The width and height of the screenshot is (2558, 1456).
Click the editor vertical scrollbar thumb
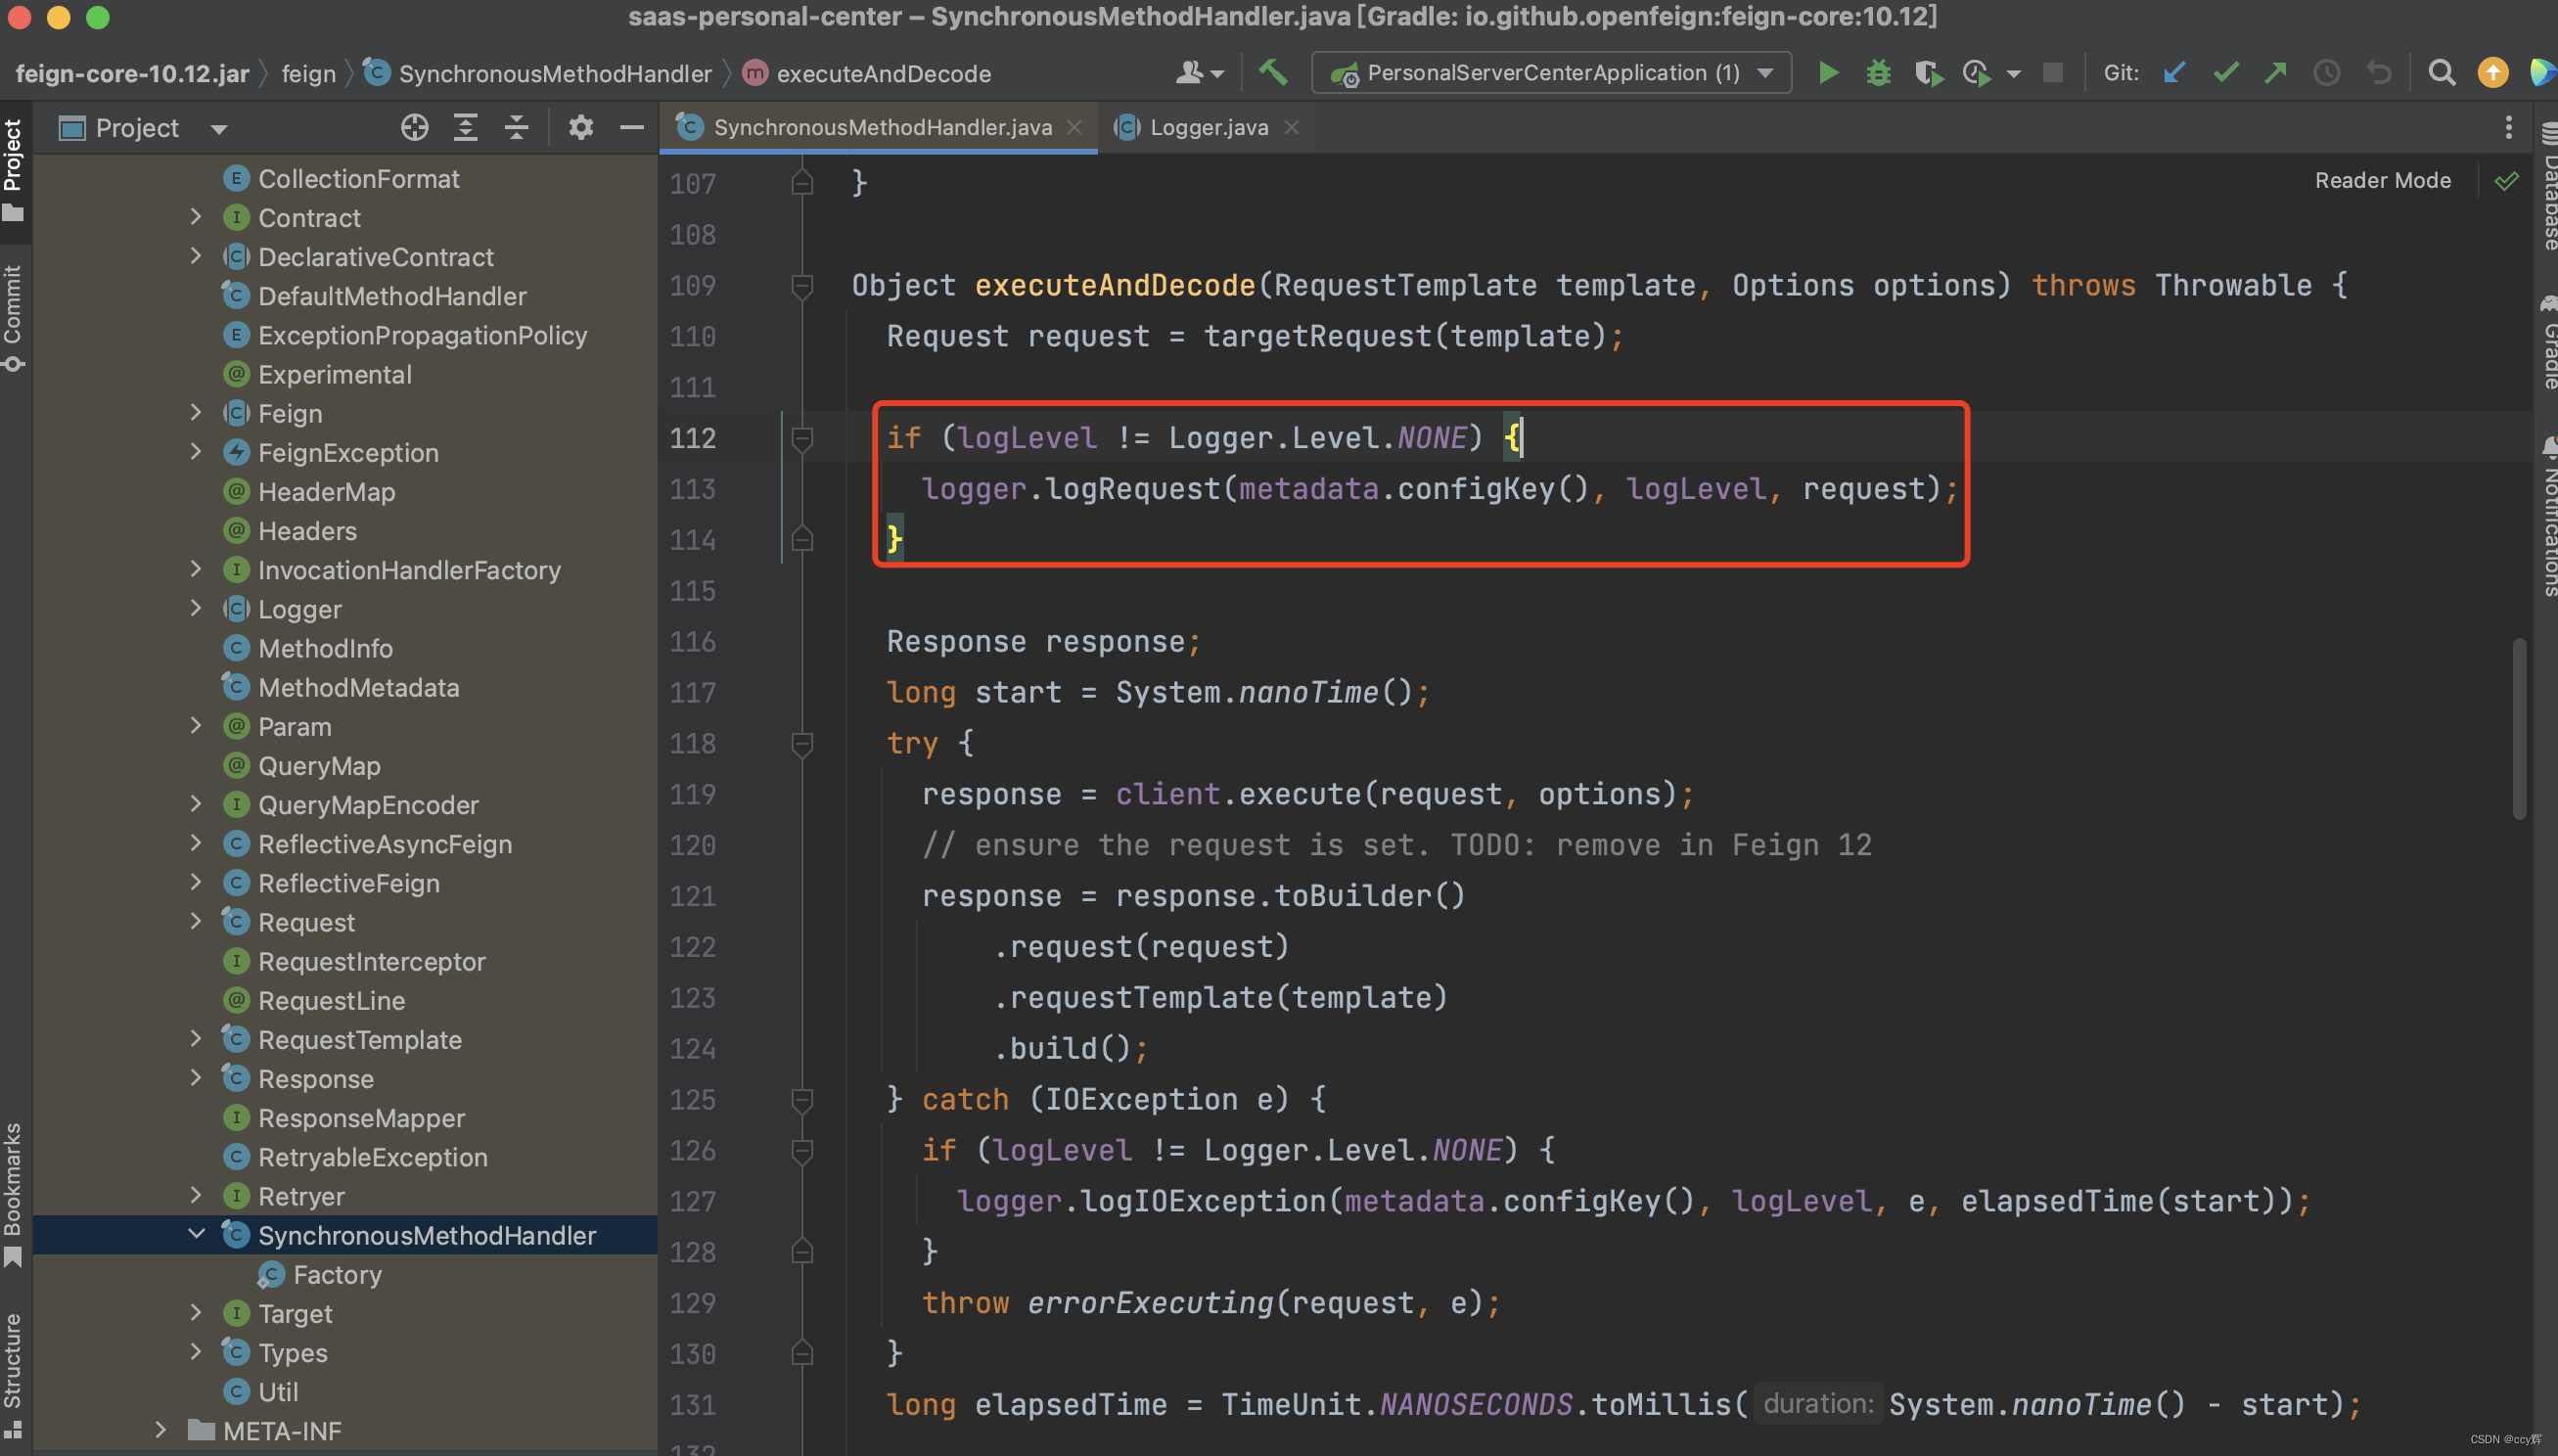coord(2518,730)
